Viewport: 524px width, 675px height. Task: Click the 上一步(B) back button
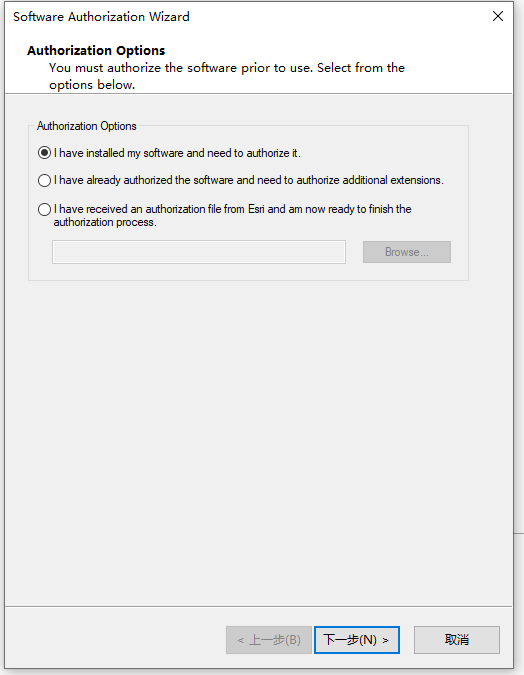coord(269,640)
